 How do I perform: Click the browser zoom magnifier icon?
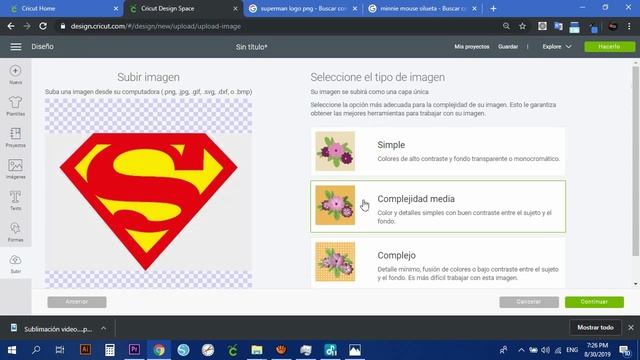click(x=506, y=26)
